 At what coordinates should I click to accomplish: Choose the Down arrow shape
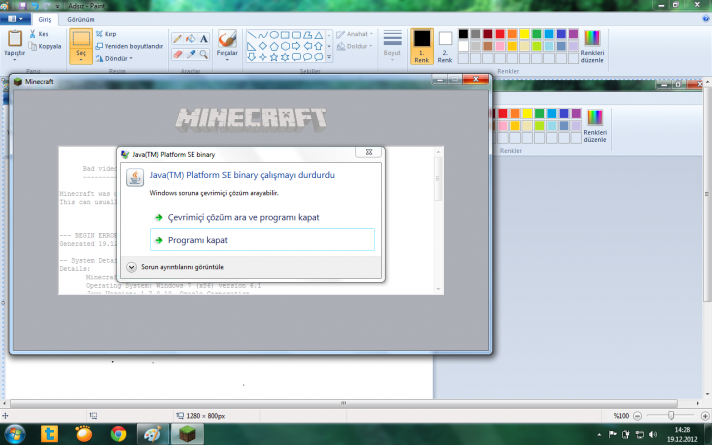pyautogui.click(x=252, y=57)
